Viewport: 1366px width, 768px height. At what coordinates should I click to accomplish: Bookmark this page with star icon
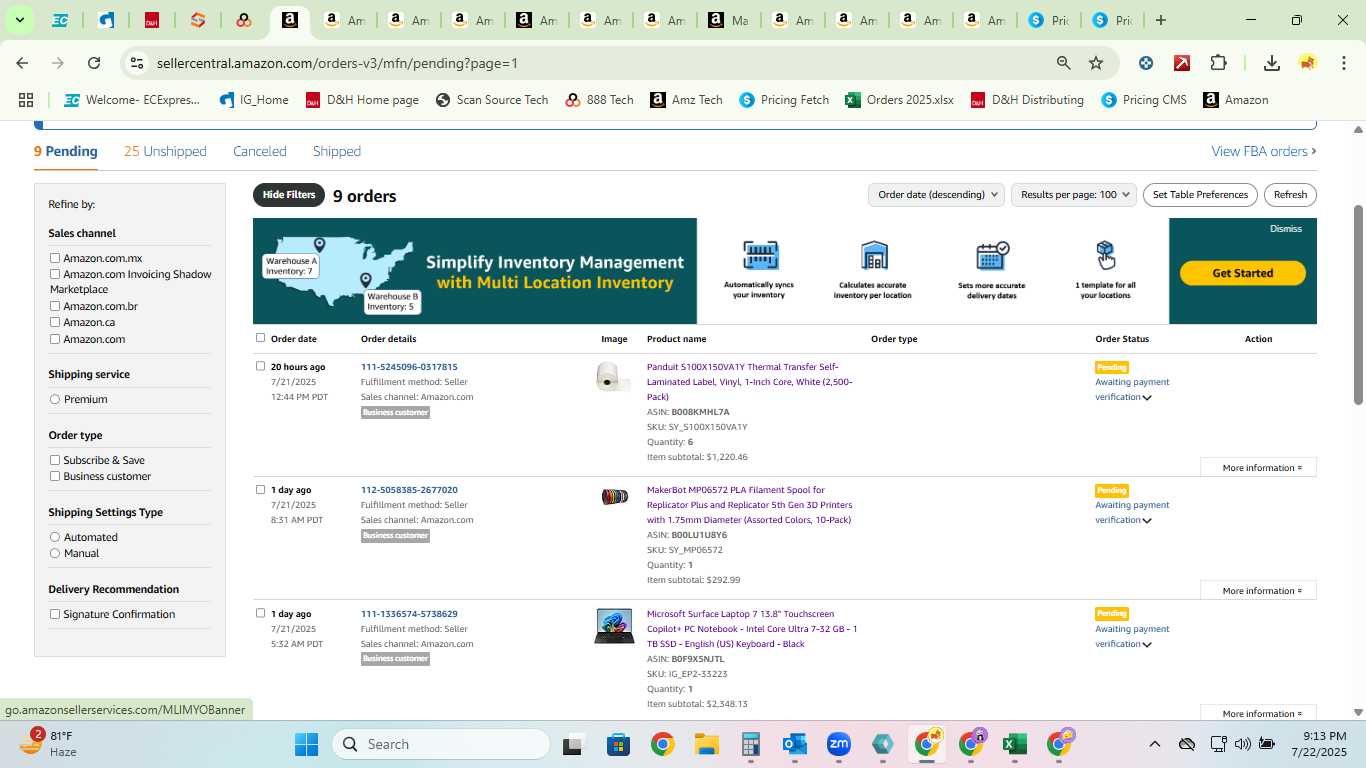coord(1096,63)
